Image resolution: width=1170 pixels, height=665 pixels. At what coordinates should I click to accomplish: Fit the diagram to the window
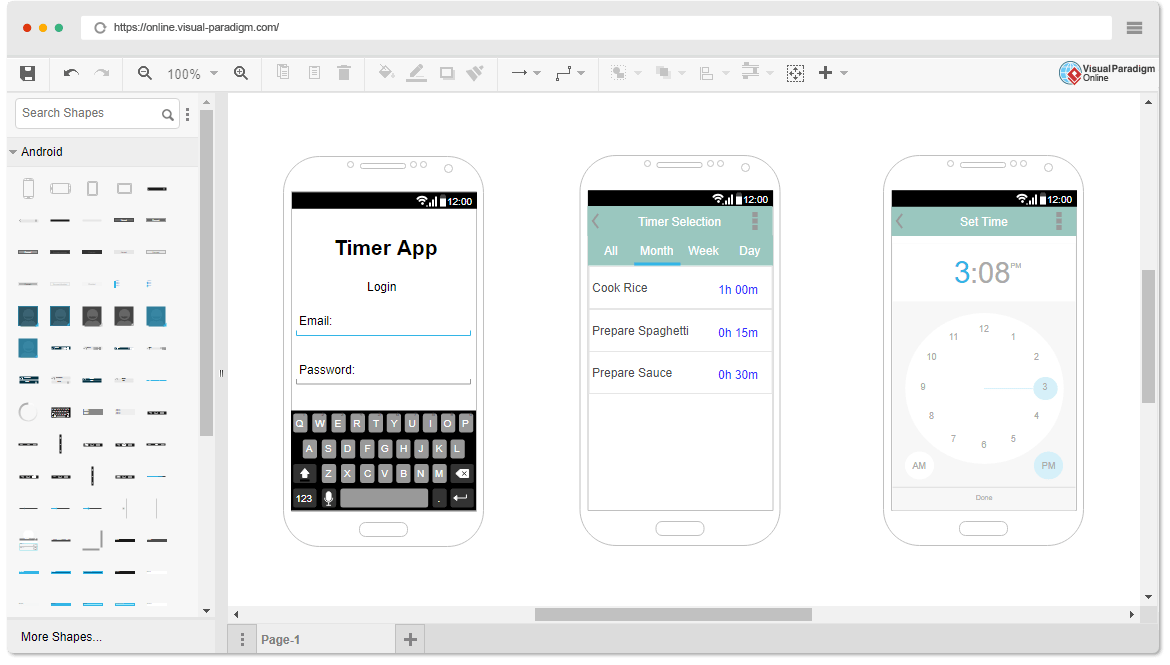[x=795, y=72]
